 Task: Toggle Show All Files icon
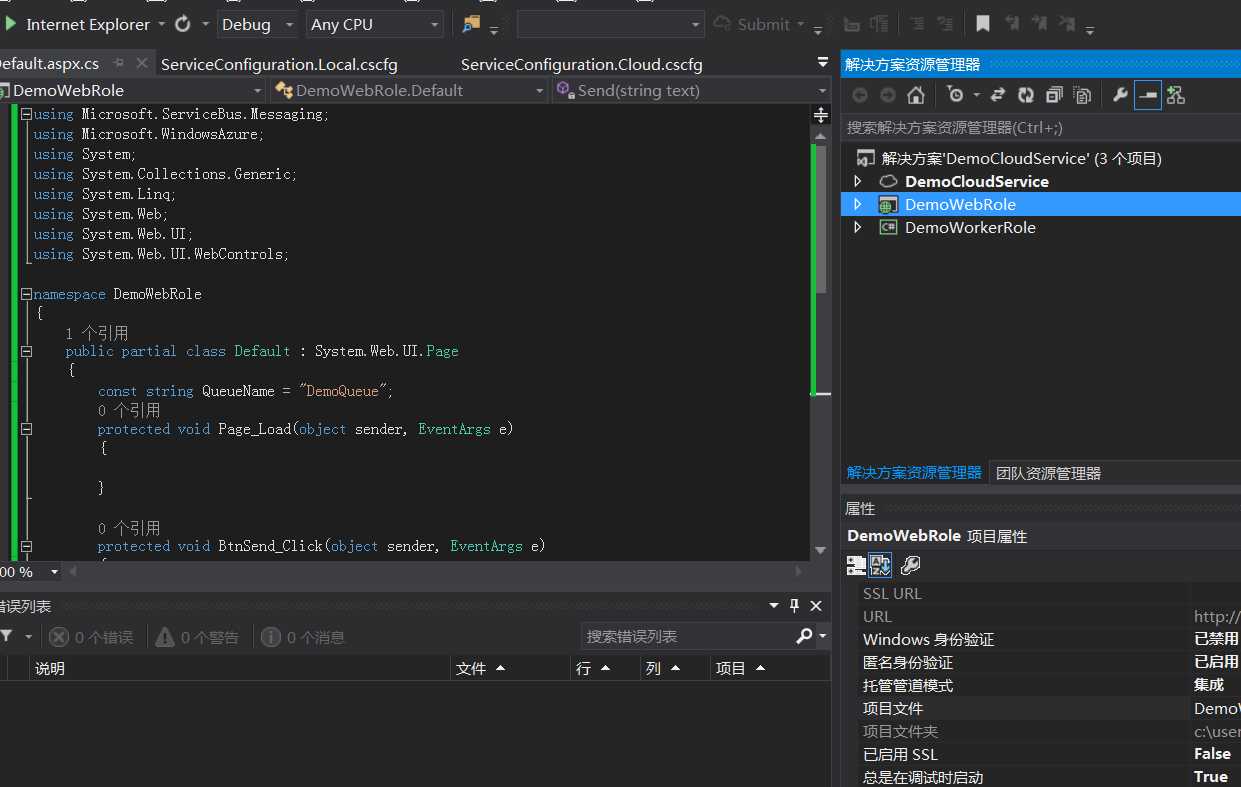[1082, 95]
